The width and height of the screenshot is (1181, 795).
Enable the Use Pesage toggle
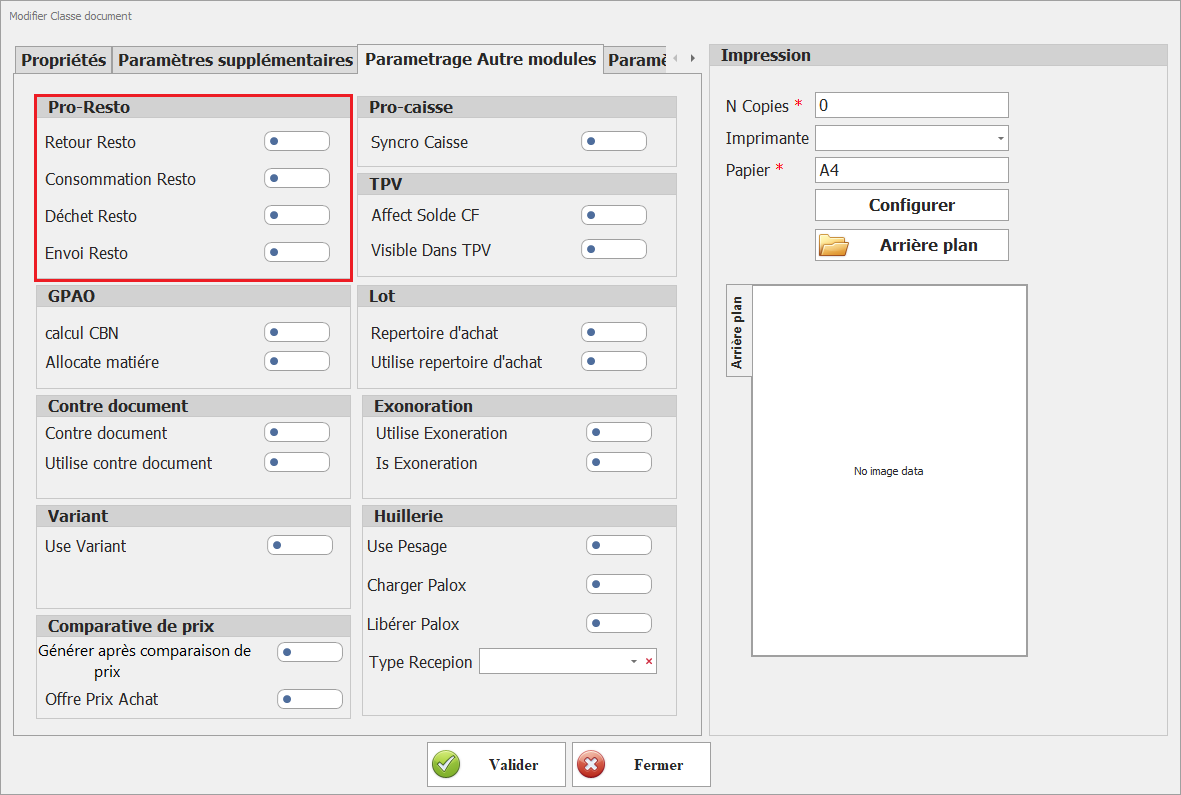click(618, 546)
